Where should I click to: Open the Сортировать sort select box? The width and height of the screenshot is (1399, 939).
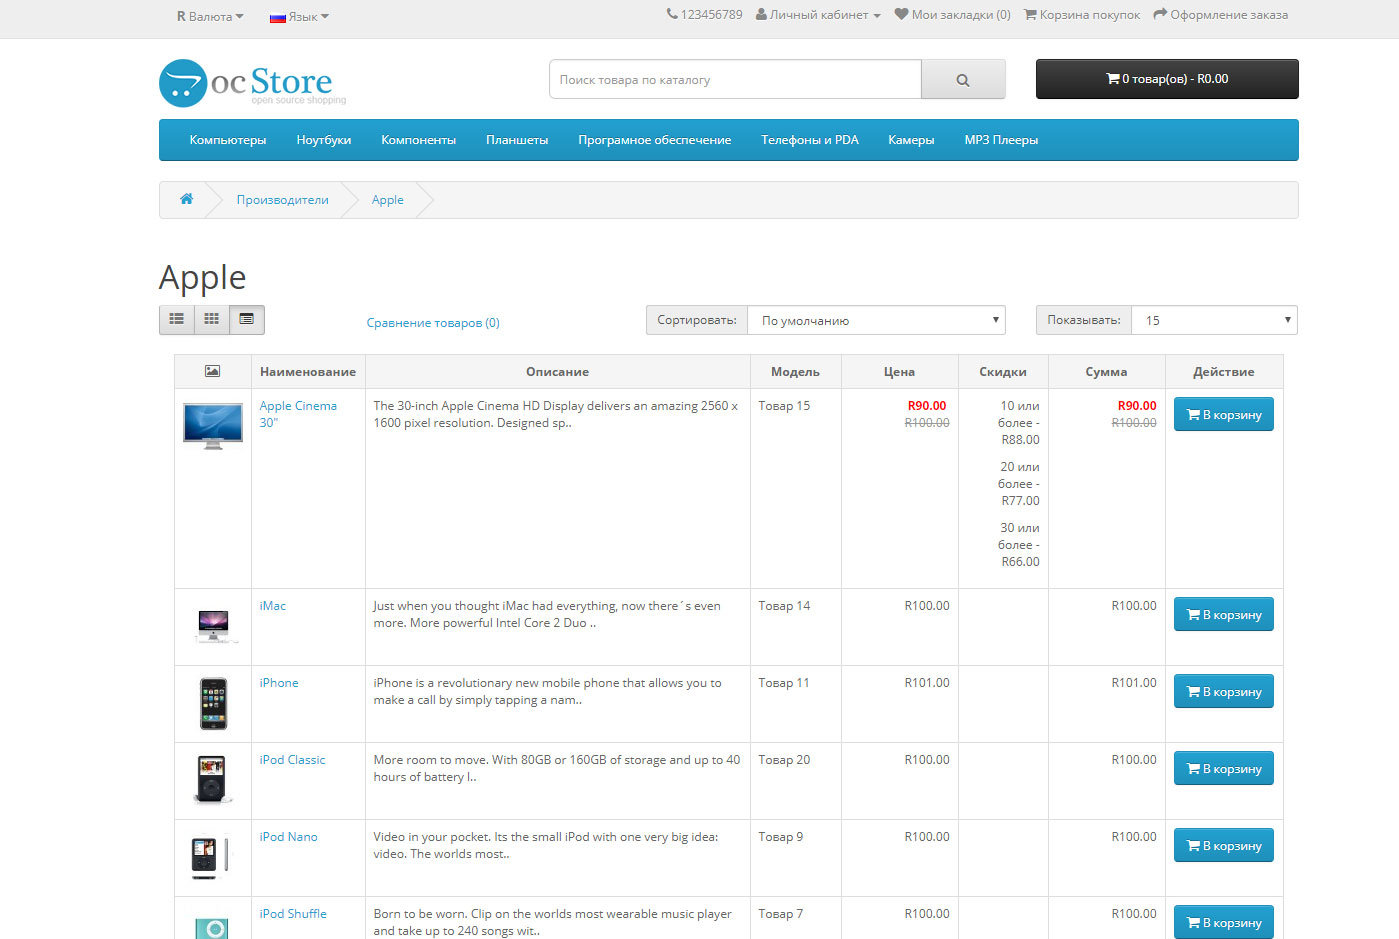click(x=876, y=320)
